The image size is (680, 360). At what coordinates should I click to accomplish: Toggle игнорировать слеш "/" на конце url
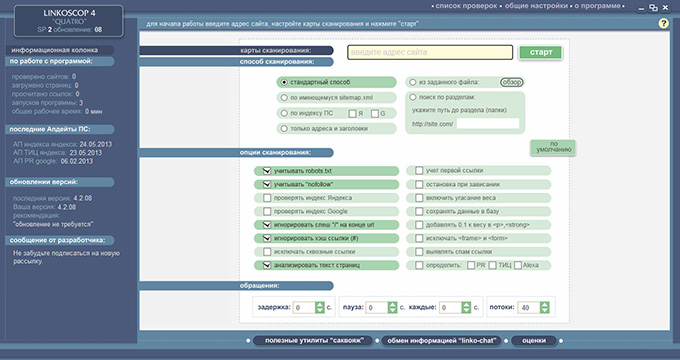267,225
